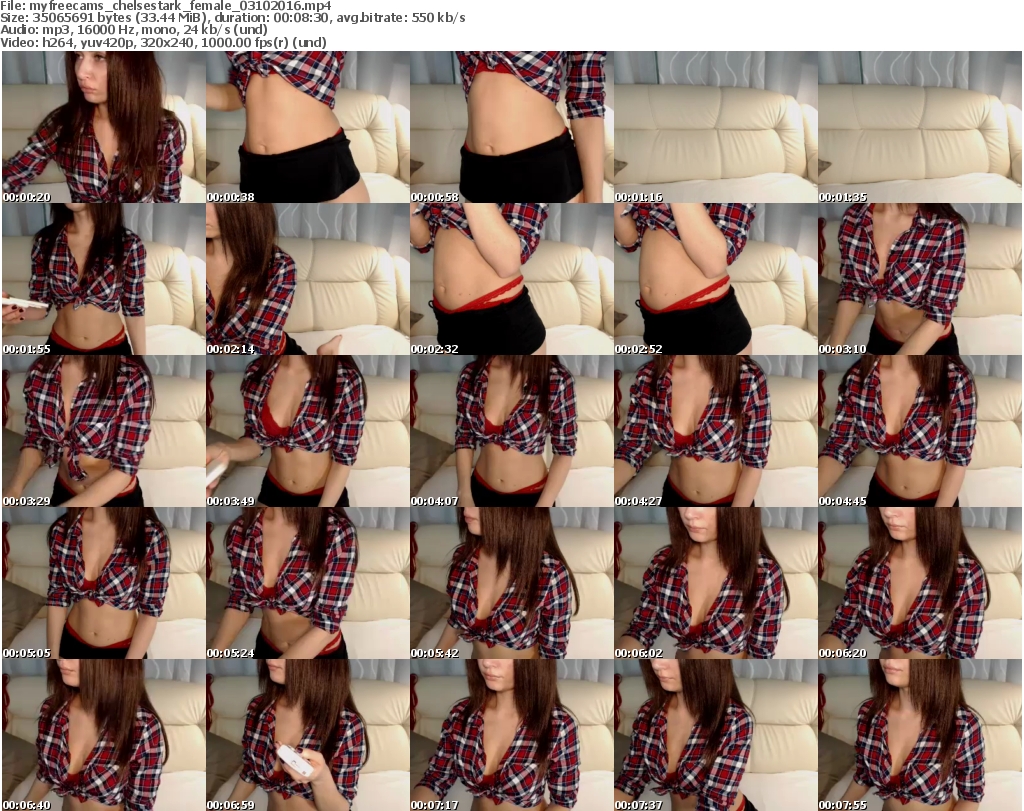Select the thumbnail at 00:07:17
This screenshot has width=1024, height=811.
[x=512, y=735]
